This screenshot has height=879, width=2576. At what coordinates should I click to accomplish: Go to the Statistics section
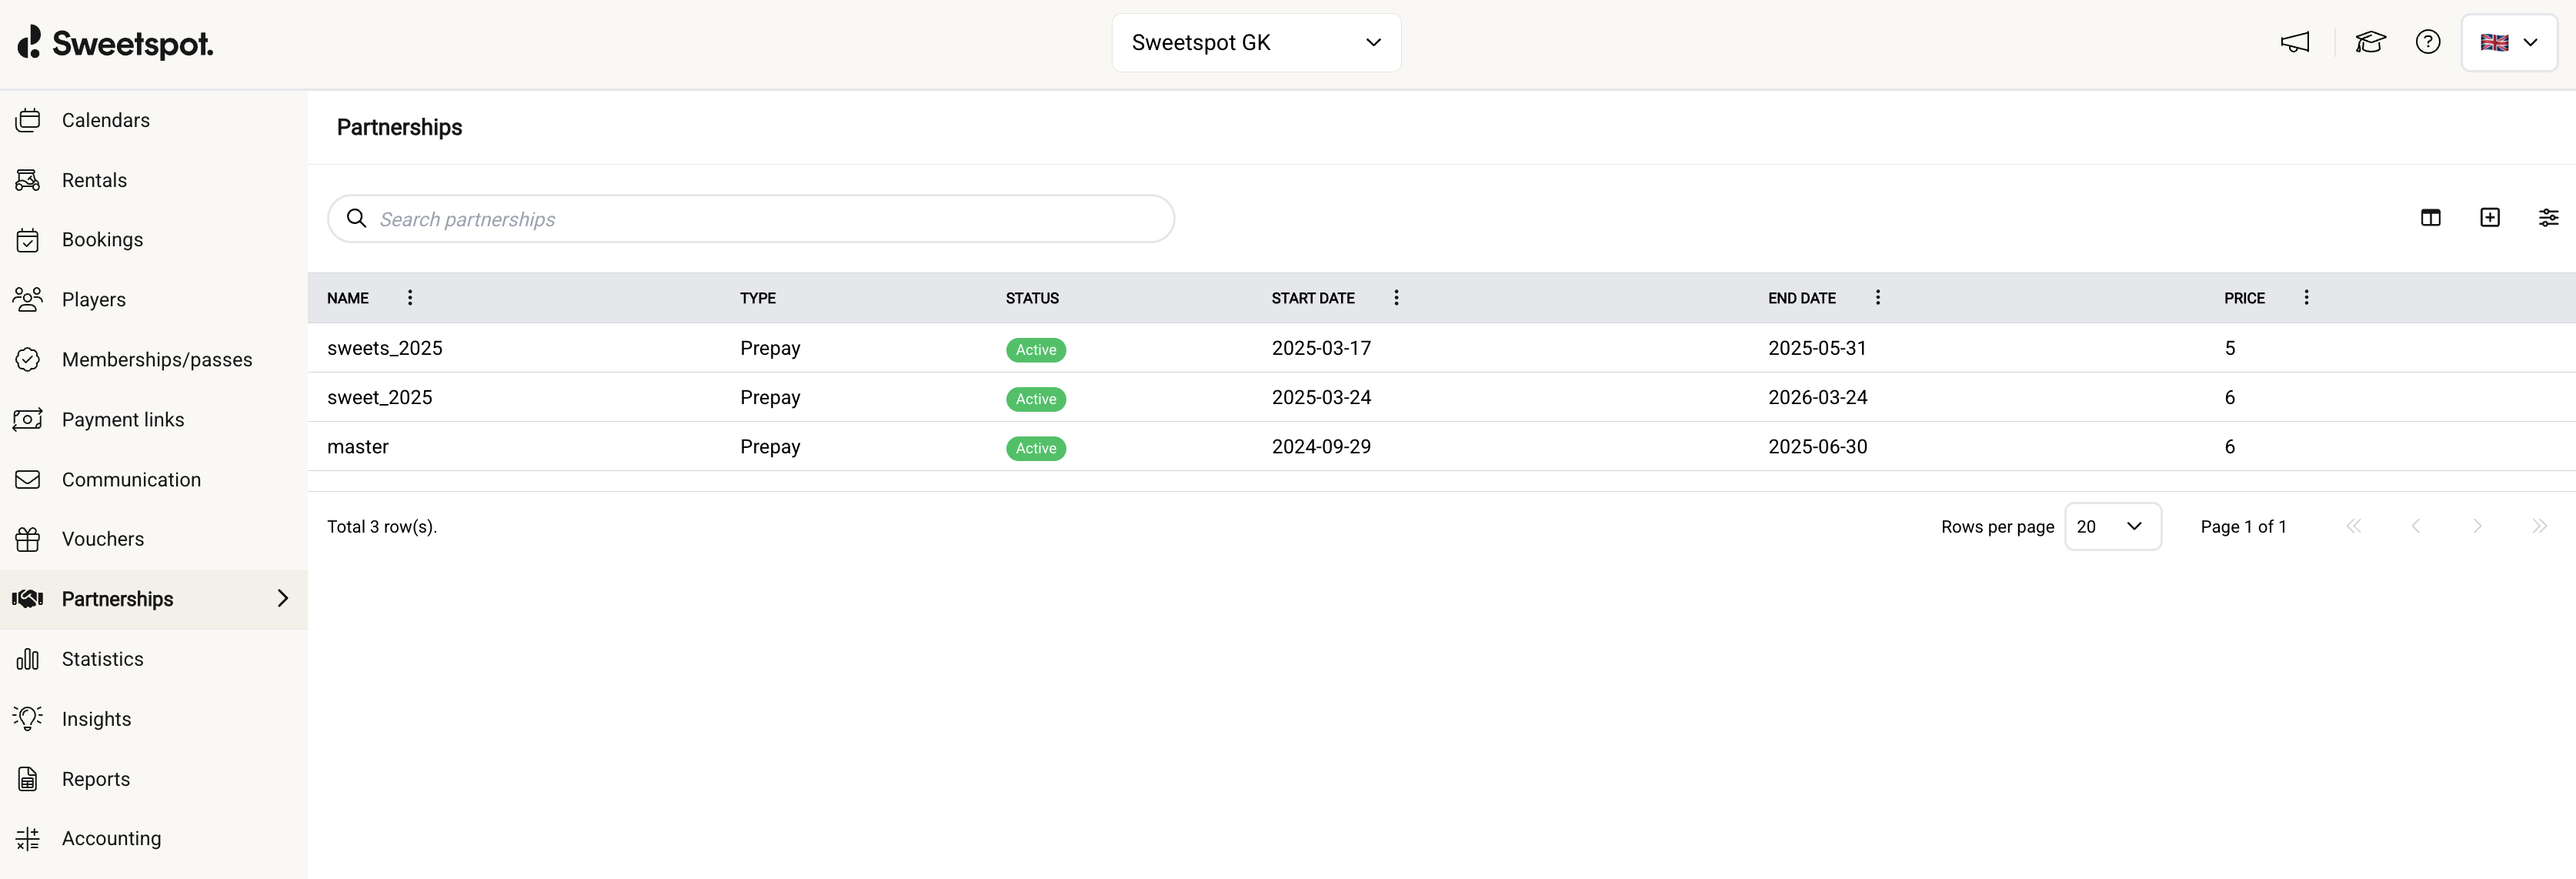[x=104, y=659]
